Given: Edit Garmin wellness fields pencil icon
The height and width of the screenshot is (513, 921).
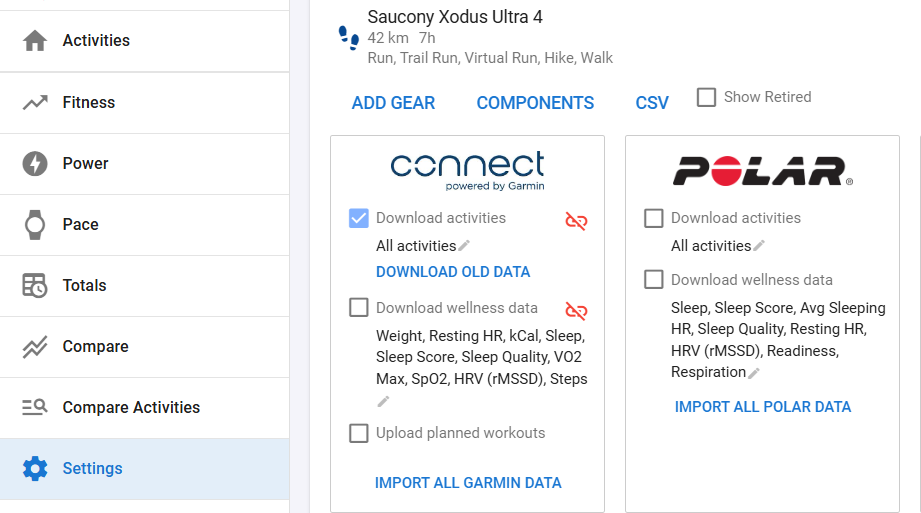Looking at the screenshot, I should click(383, 402).
